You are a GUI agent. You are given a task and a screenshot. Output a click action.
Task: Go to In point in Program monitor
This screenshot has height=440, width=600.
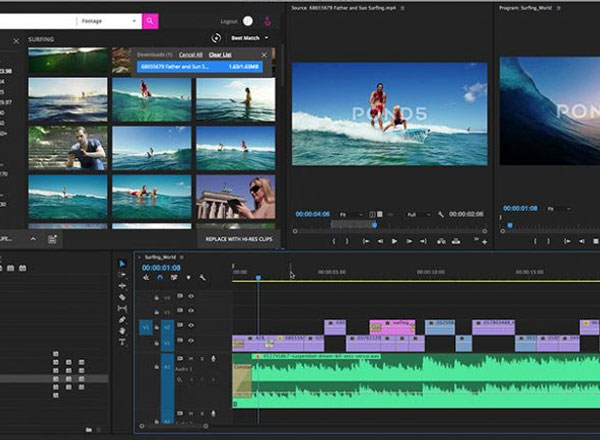tap(567, 241)
